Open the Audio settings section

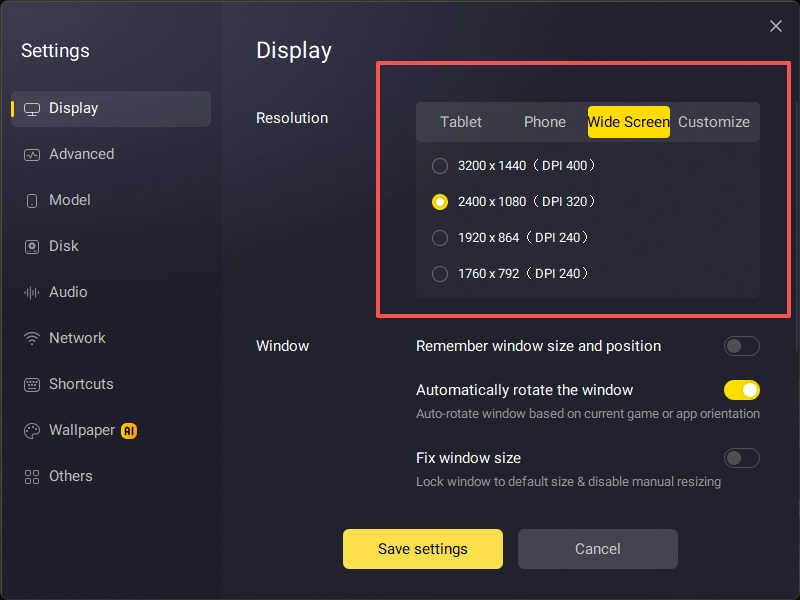click(x=111, y=292)
